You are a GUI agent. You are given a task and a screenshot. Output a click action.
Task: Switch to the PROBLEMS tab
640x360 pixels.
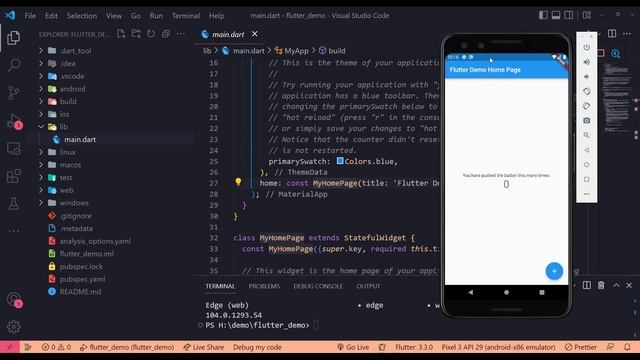pyautogui.click(x=264, y=286)
